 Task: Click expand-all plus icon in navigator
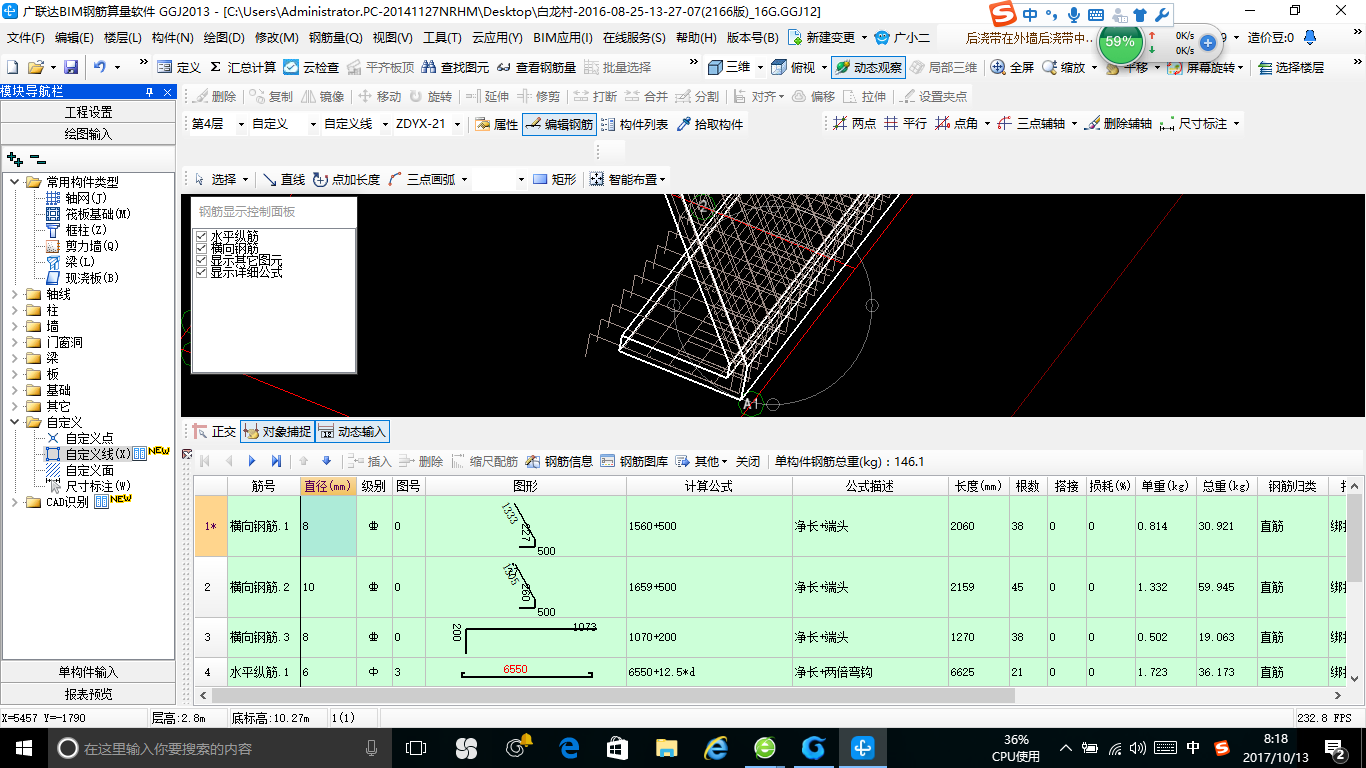pos(14,159)
